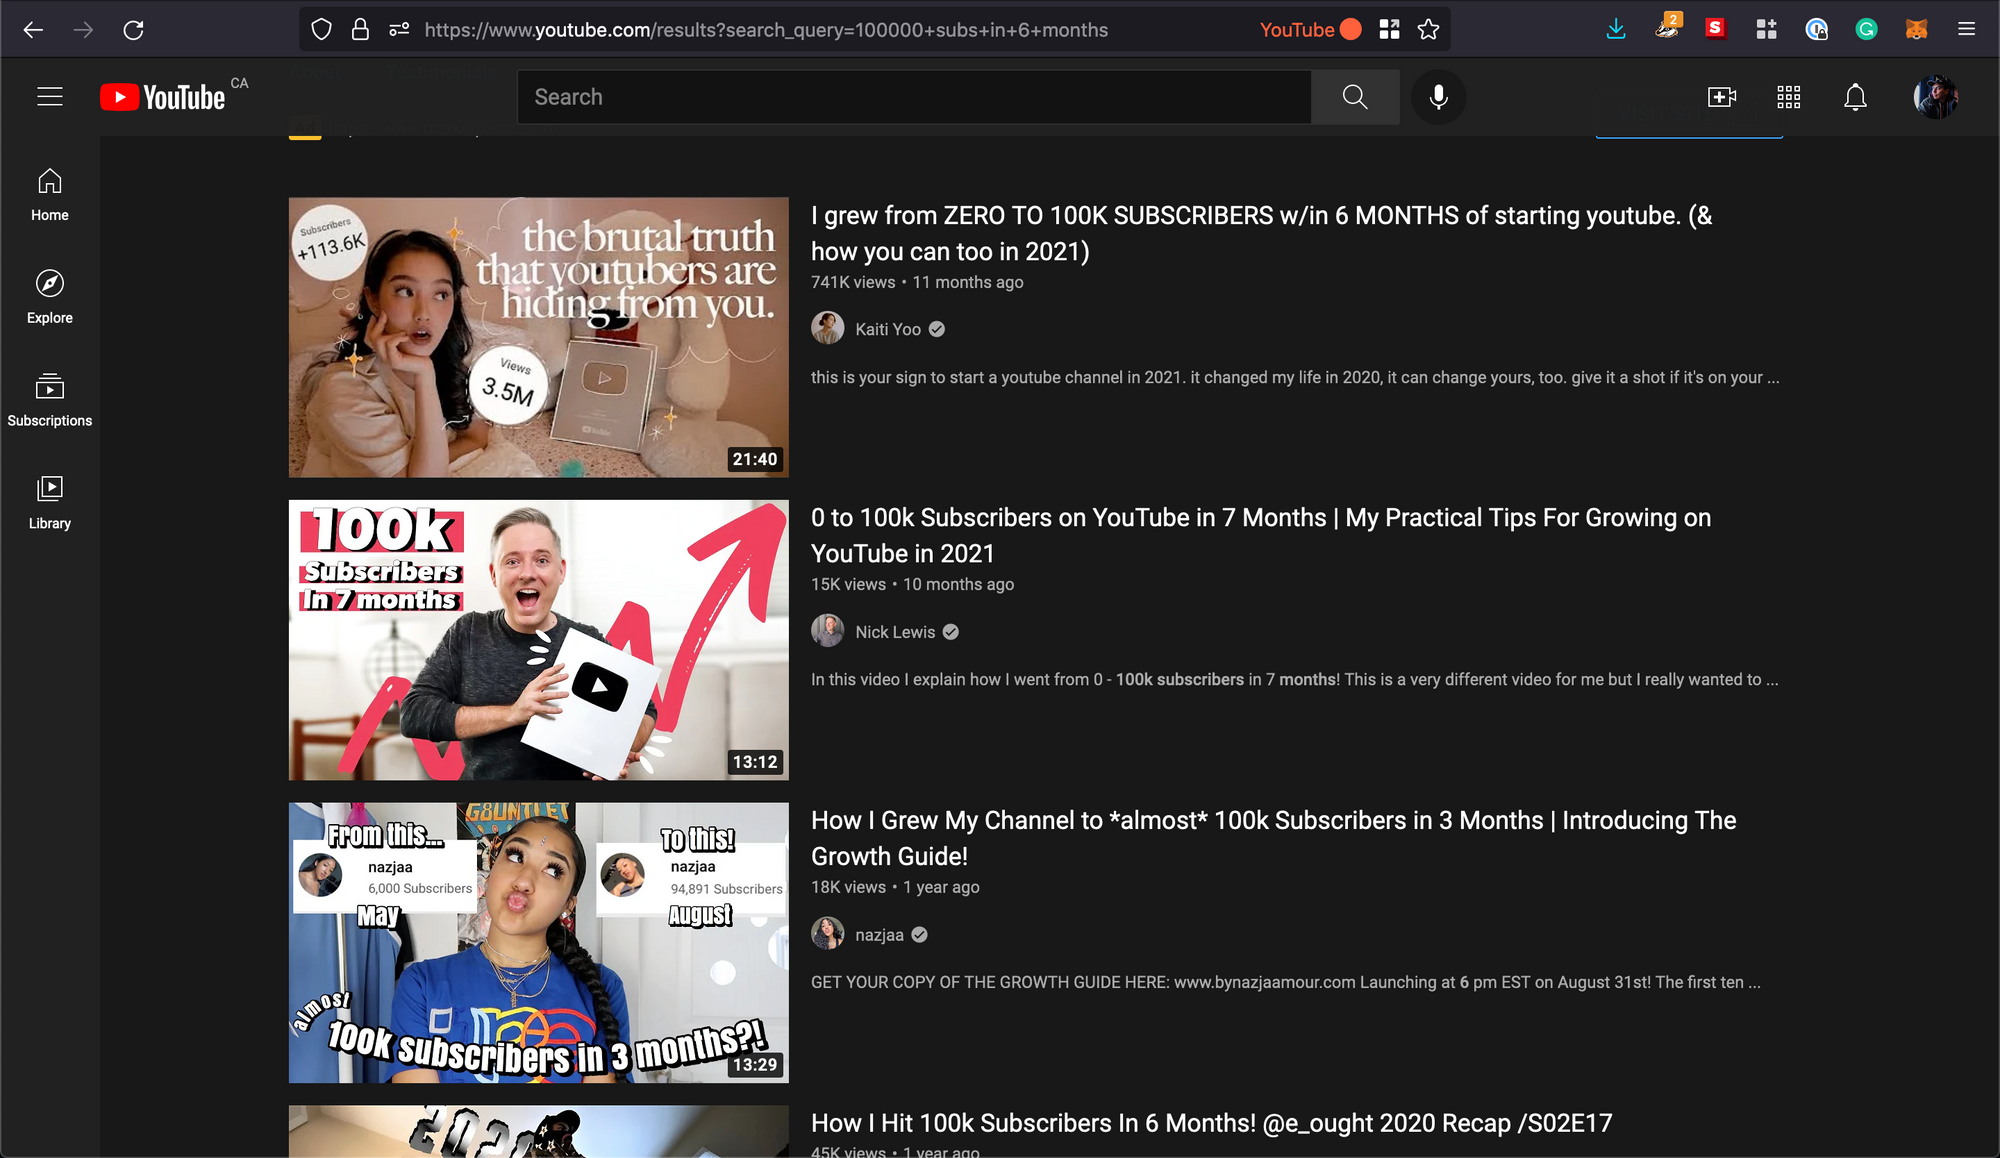The height and width of the screenshot is (1158, 2000).
Task: Click Nick Lewis's channel avatar
Action: (828, 631)
